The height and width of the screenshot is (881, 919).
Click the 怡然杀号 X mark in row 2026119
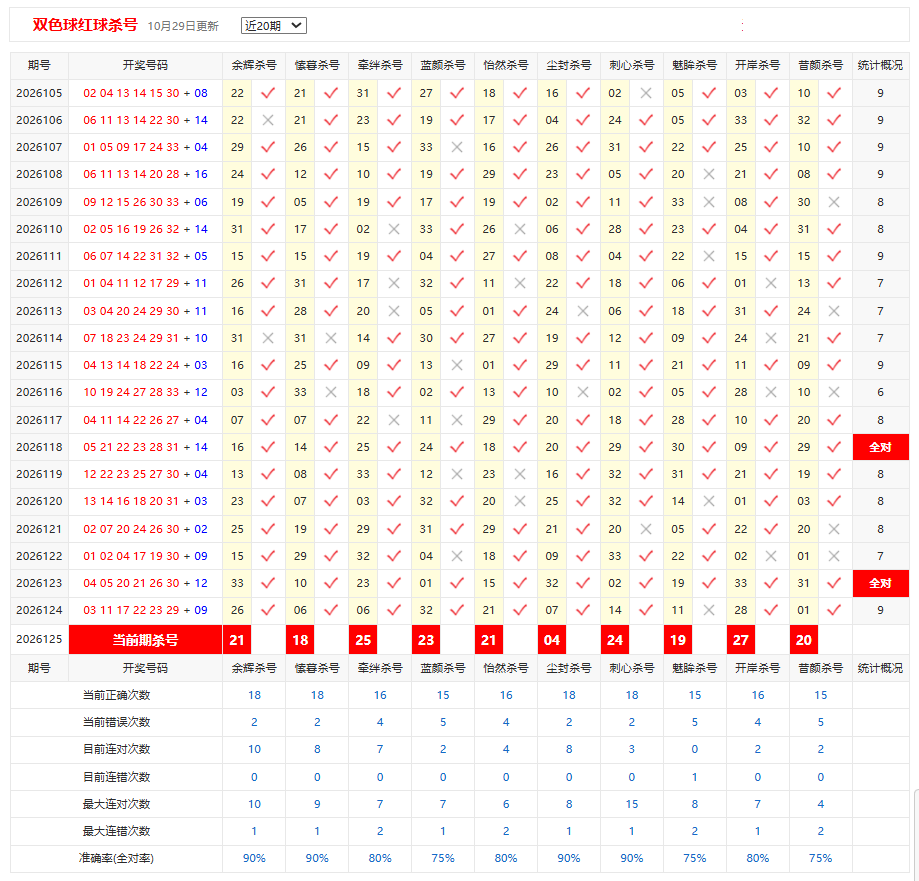520,474
